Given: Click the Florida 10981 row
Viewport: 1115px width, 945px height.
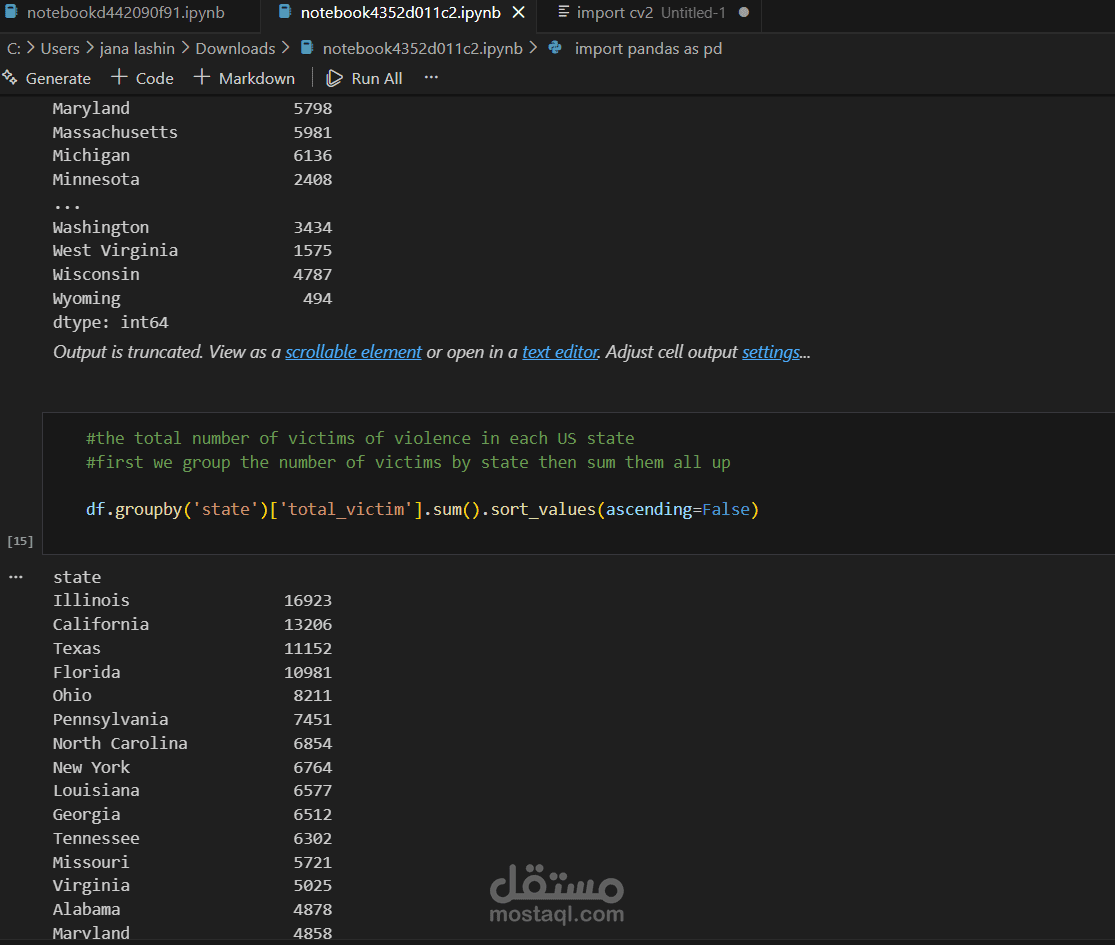Looking at the screenshot, I should click(x=192, y=672).
